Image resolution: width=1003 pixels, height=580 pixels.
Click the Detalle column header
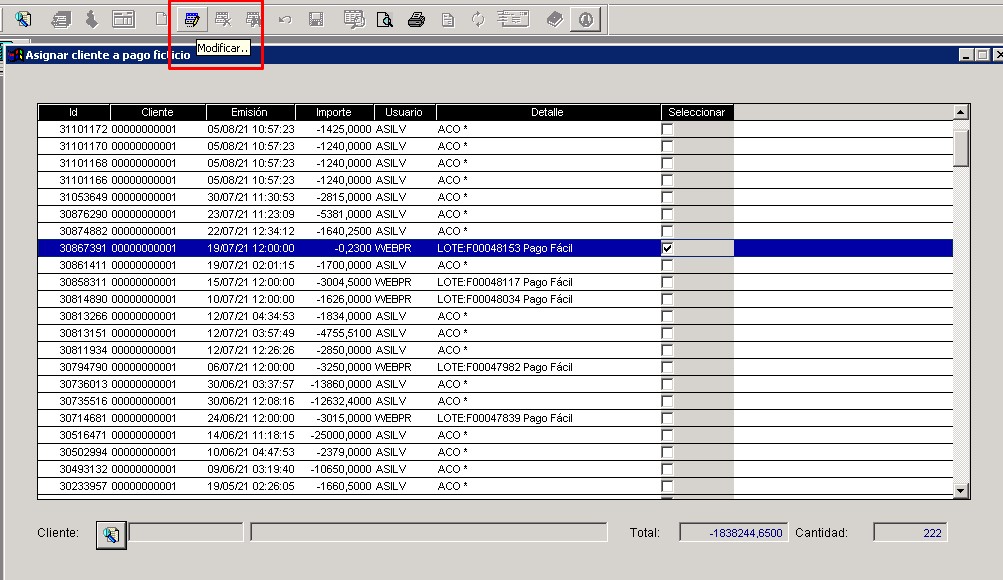pos(547,113)
